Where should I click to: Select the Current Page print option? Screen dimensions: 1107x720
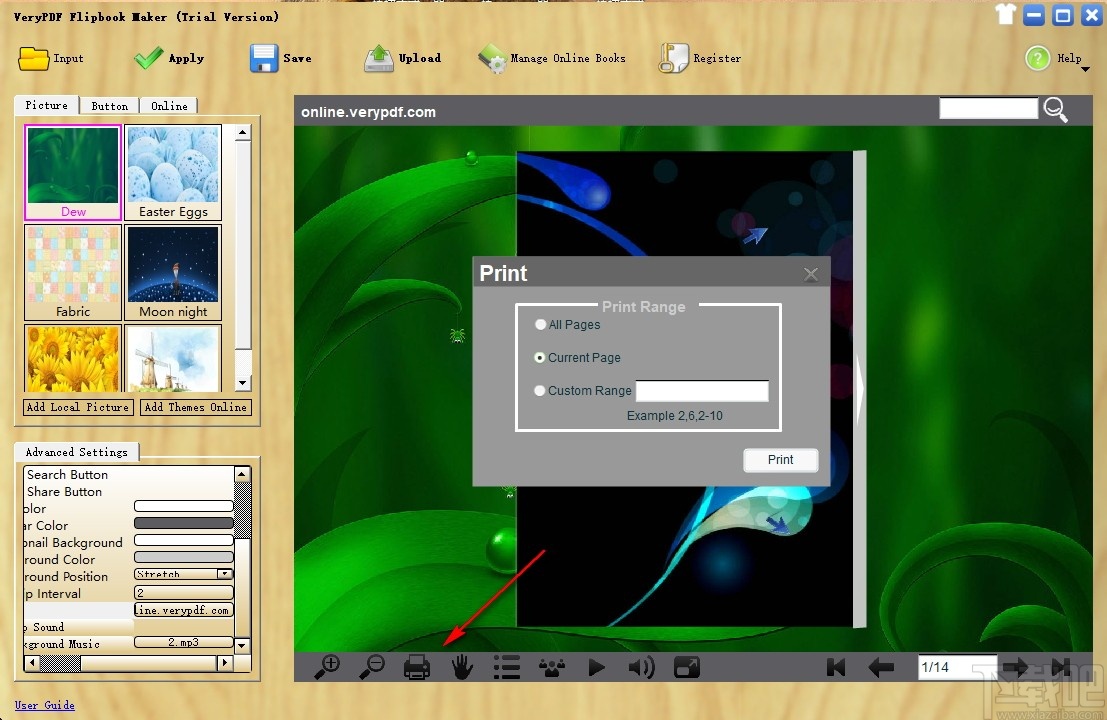(539, 357)
